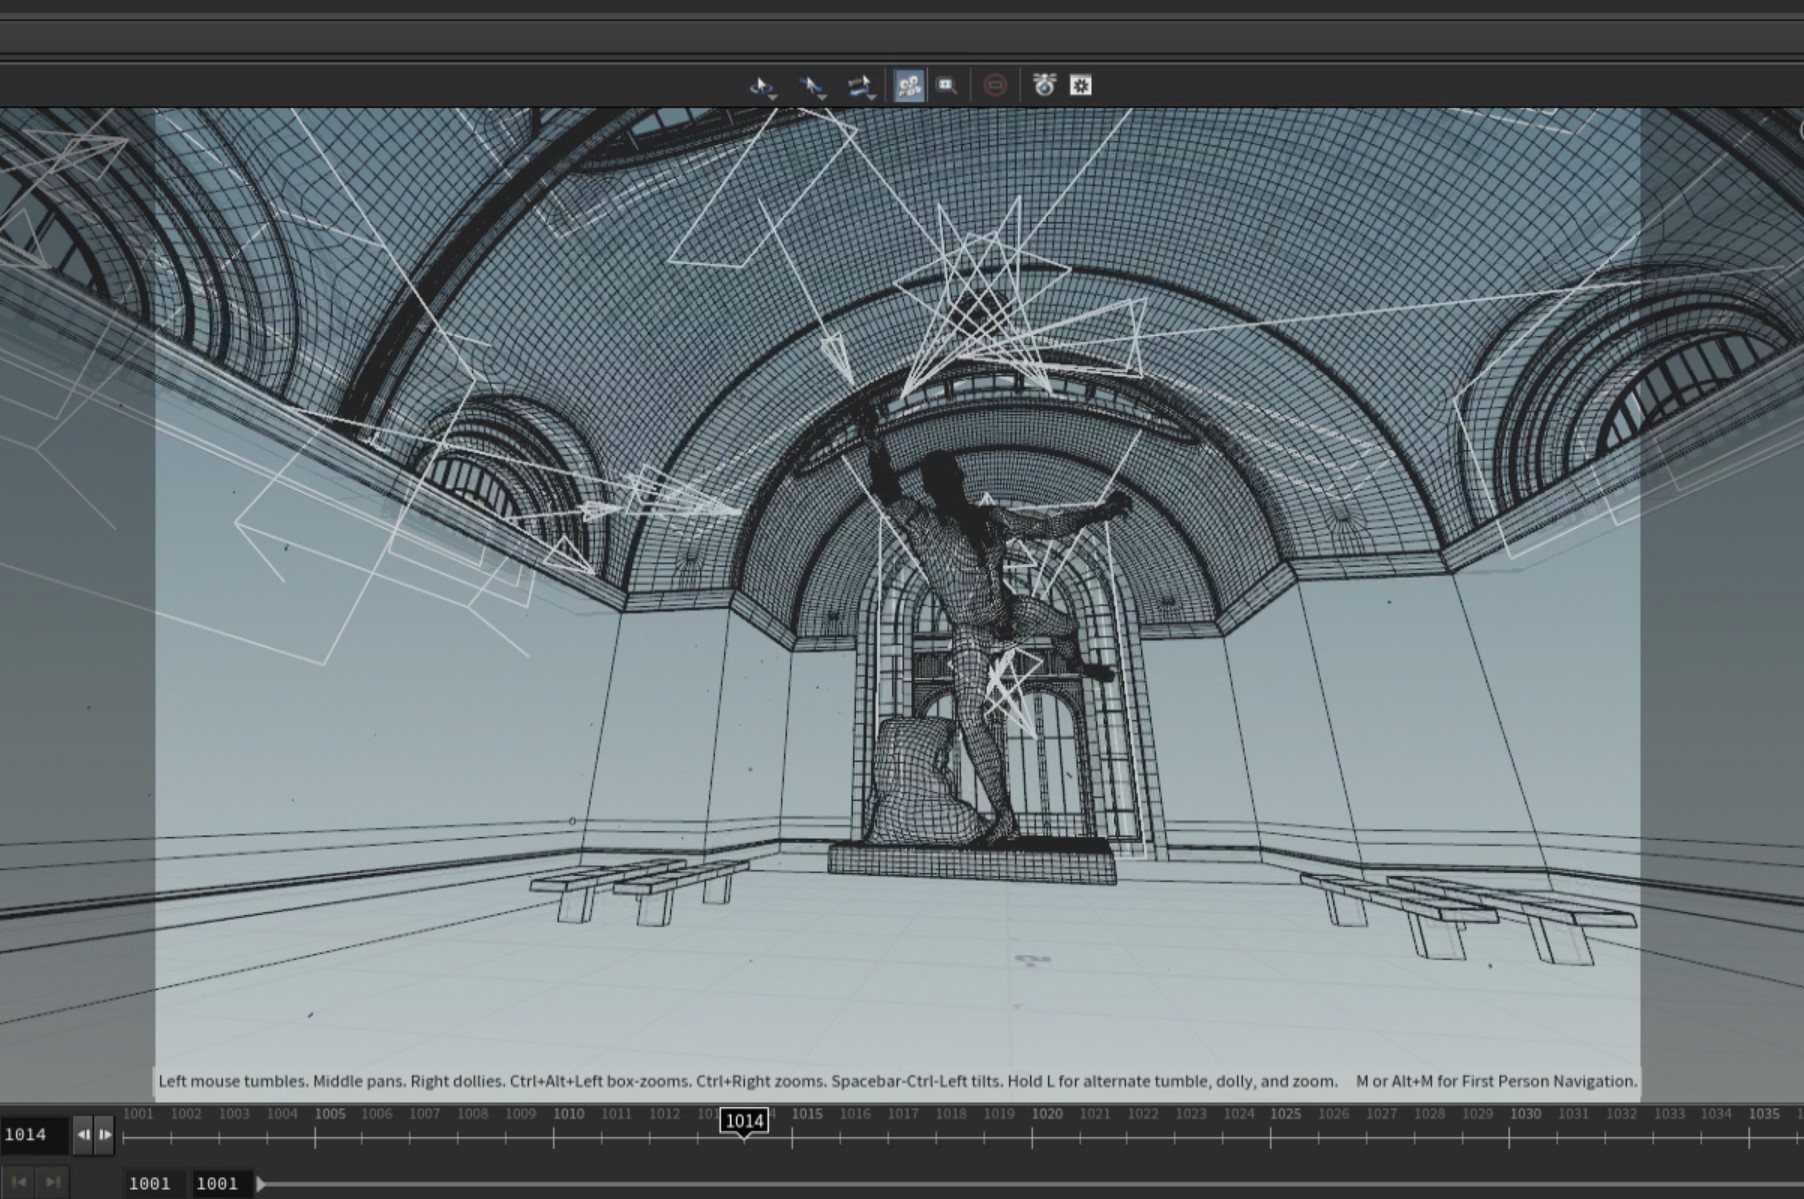Image resolution: width=1804 pixels, height=1199 pixels.
Task: Select the tumble view tool icon
Action: (761, 86)
